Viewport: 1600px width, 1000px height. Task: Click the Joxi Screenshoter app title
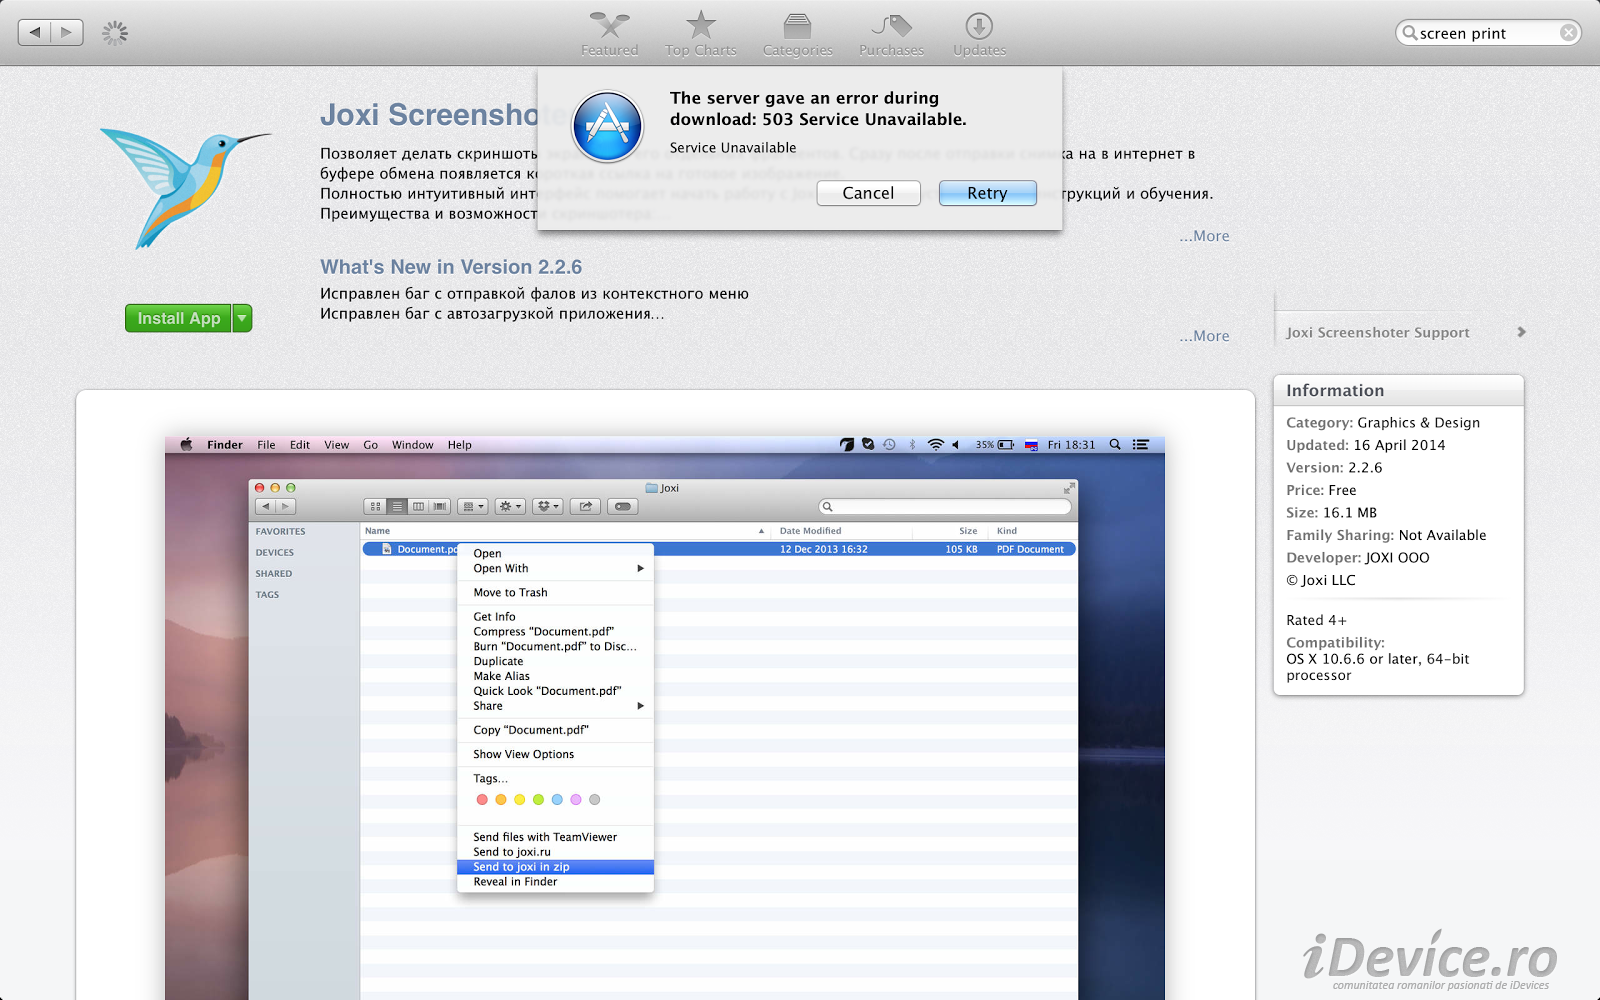(x=428, y=115)
